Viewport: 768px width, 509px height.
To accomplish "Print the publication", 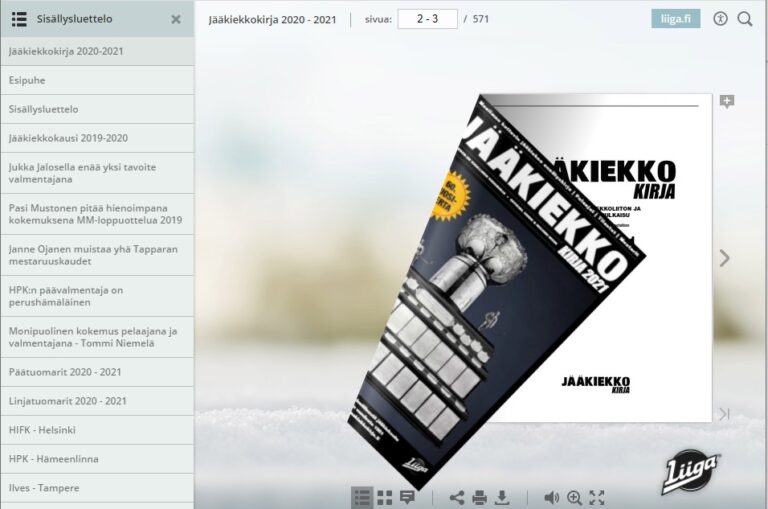I will [x=480, y=498].
